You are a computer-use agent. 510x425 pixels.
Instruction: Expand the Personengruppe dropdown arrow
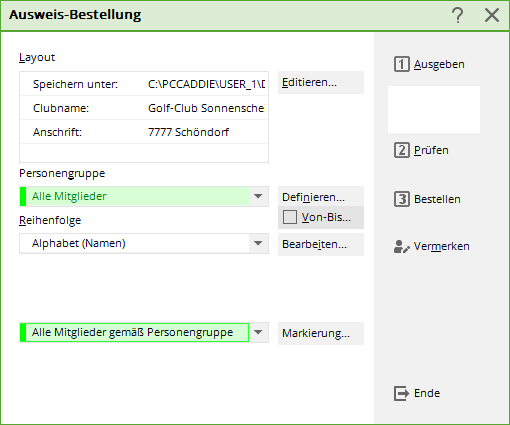click(258, 196)
